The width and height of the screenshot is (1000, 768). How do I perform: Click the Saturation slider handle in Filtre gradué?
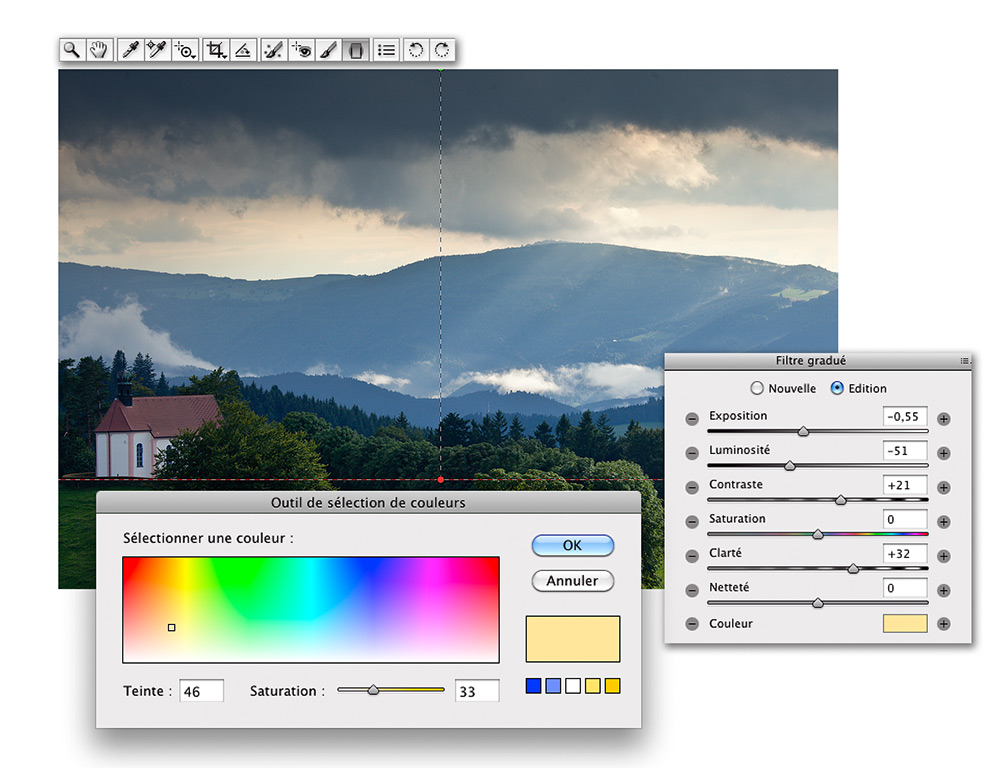coord(818,535)
